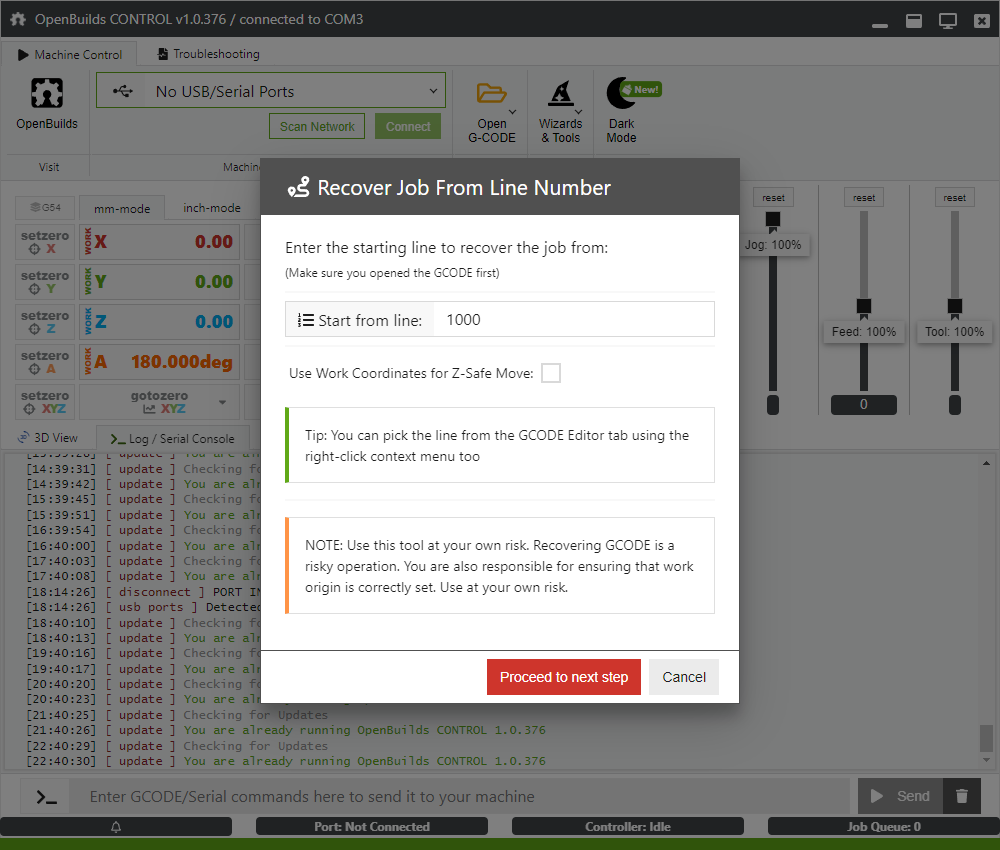Click the setzero Z icon button

[45, 322]
